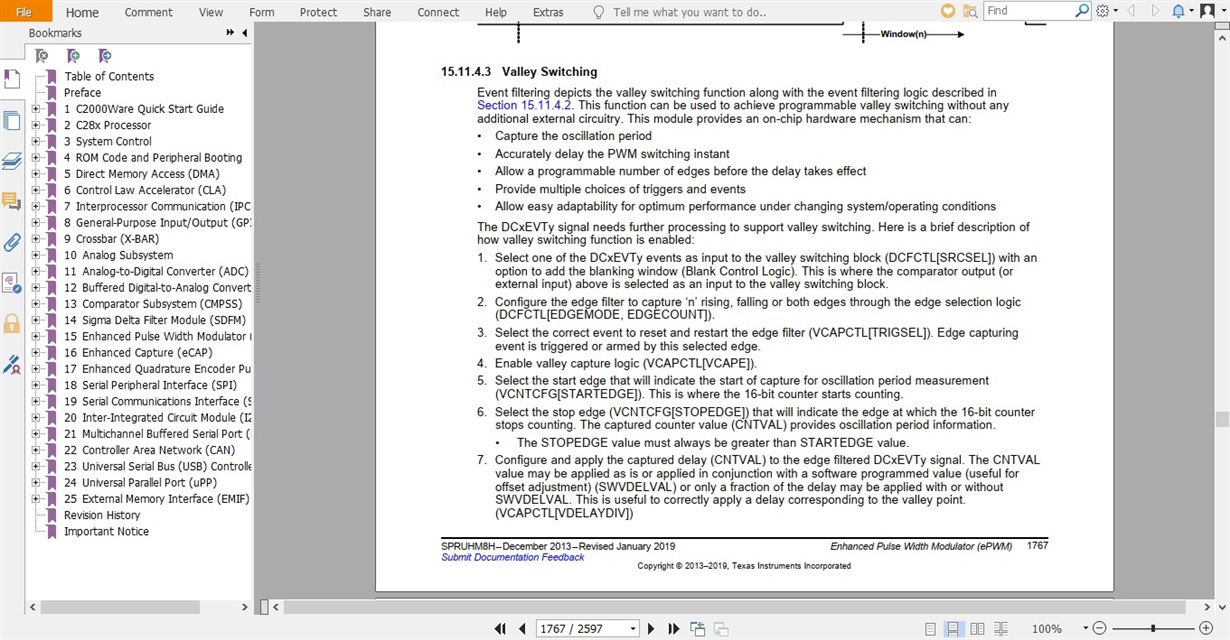1230x640 pixels.
Task: Open the page number dropdown arrow
Action: pyautogui.click(x=631, y=628)
